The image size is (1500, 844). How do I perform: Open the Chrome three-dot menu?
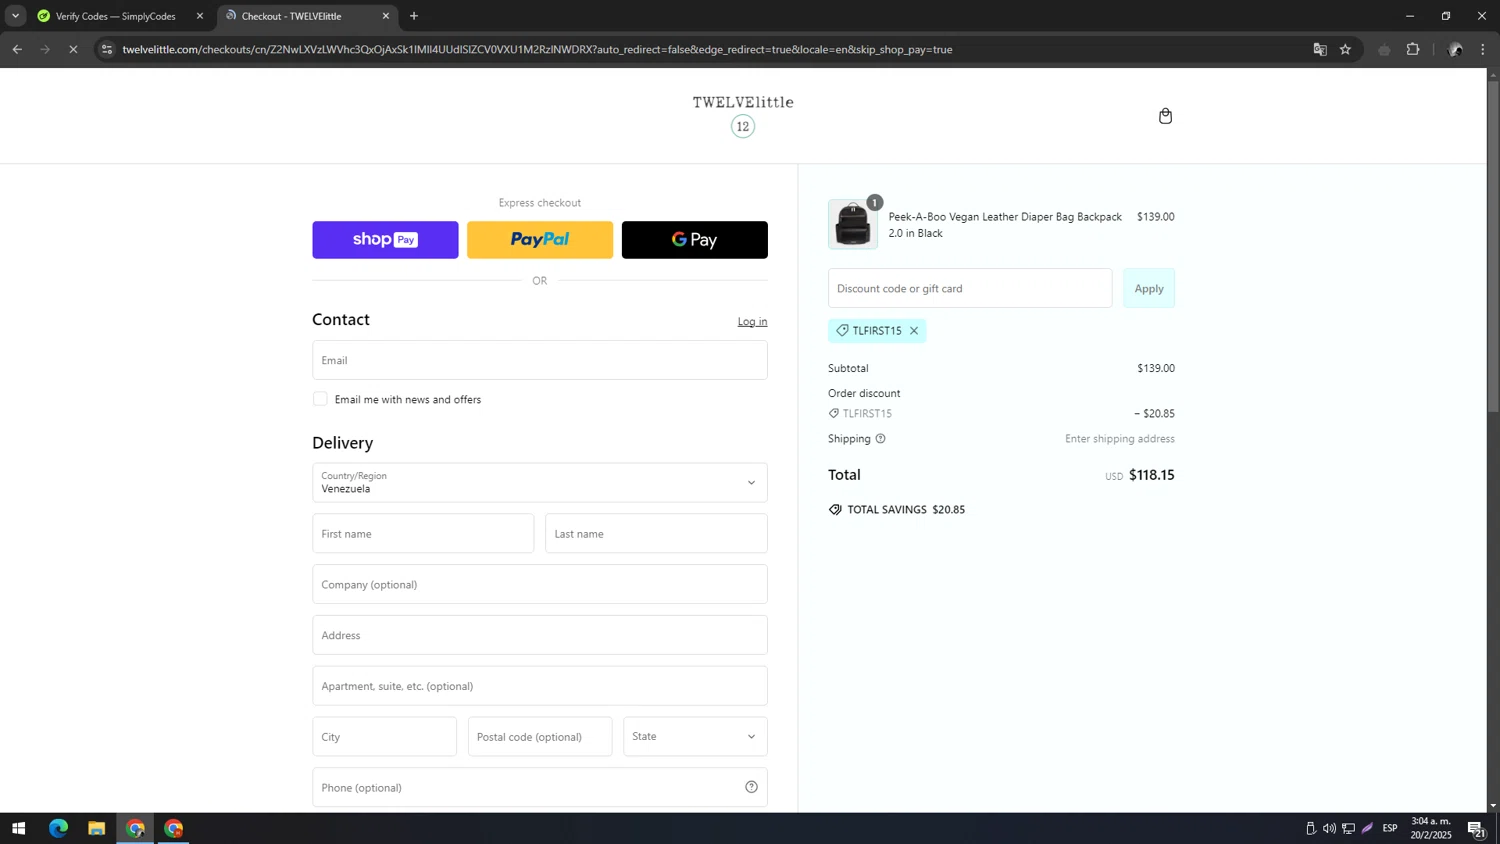point(1483,49)
